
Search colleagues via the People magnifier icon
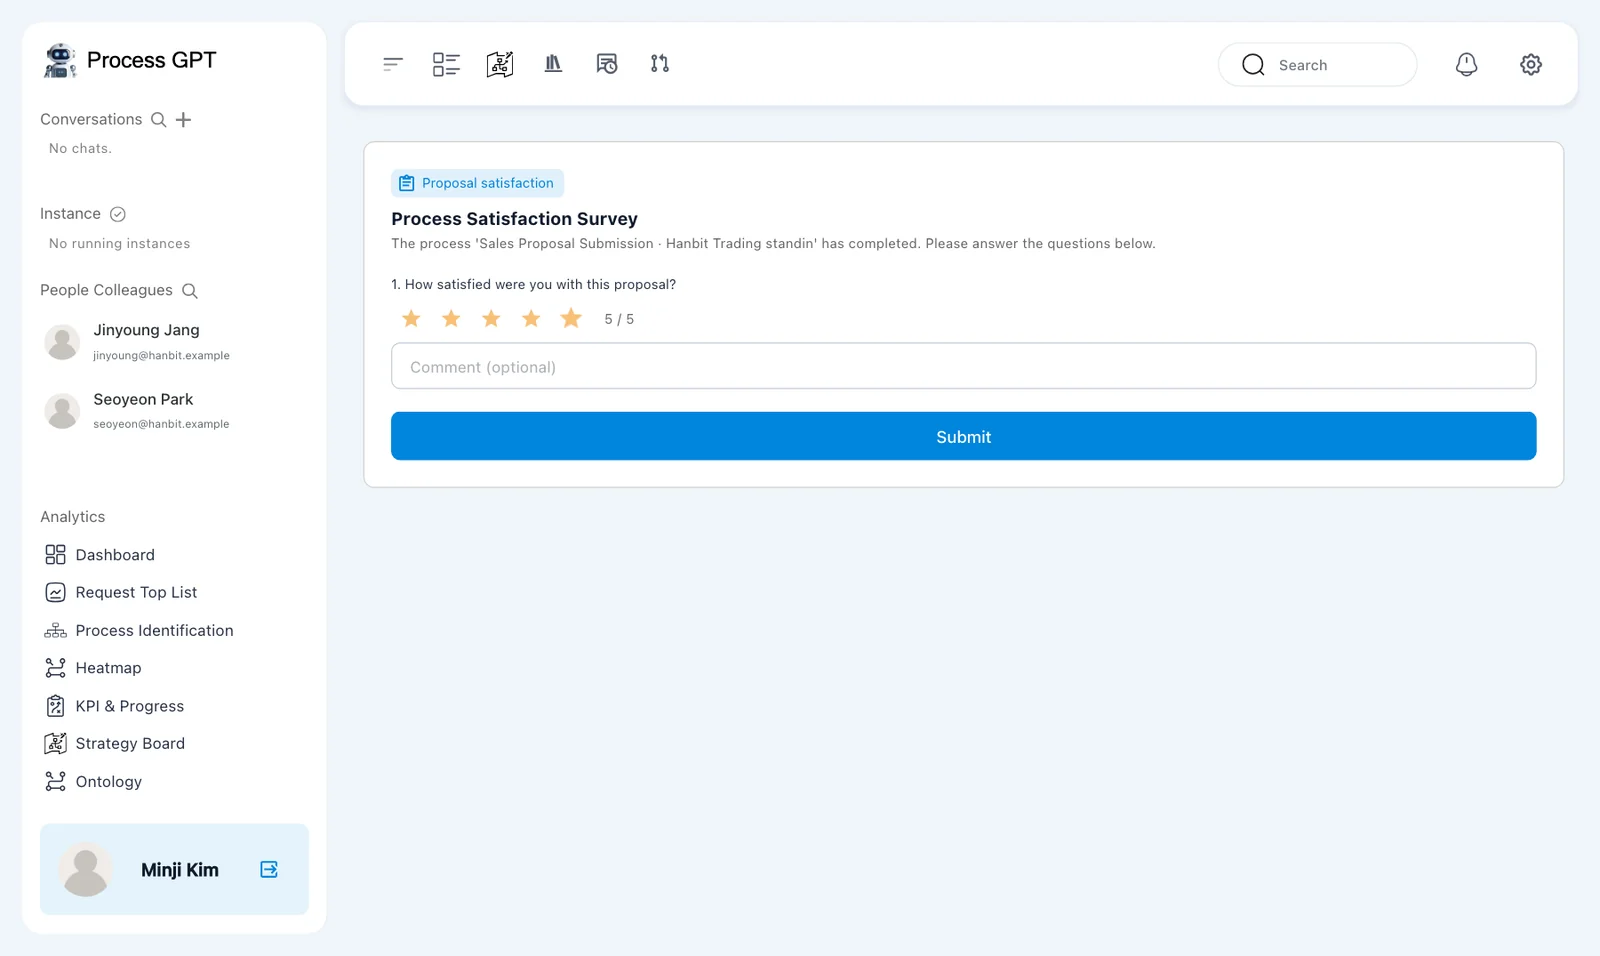[190, 291]
